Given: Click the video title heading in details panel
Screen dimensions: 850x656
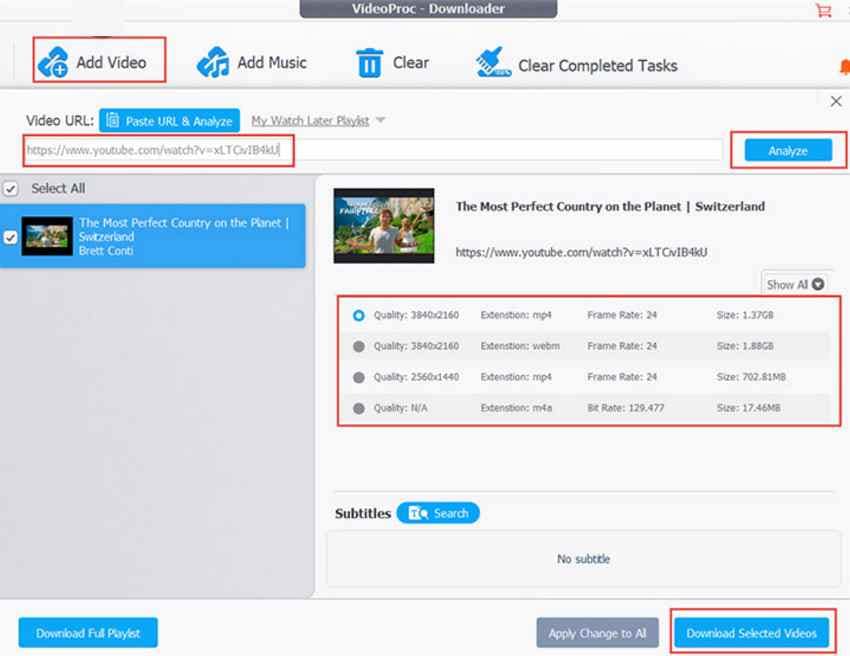Looking at the screenshot, I should pos(610,207).
